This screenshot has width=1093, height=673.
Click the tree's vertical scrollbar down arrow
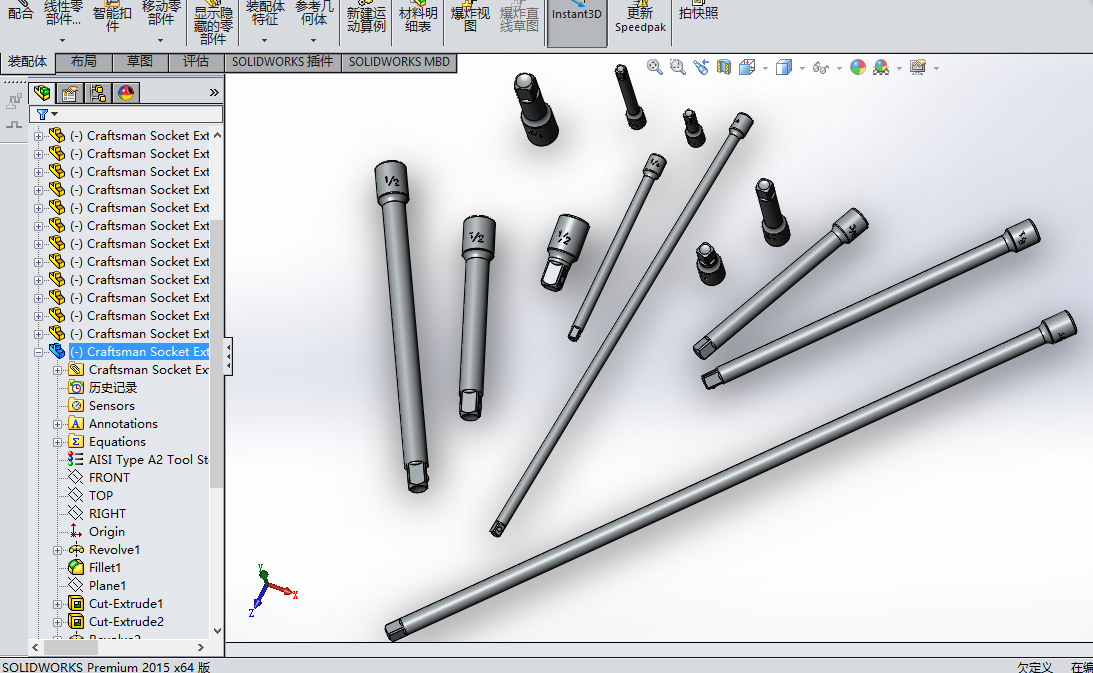pos(217,630)
